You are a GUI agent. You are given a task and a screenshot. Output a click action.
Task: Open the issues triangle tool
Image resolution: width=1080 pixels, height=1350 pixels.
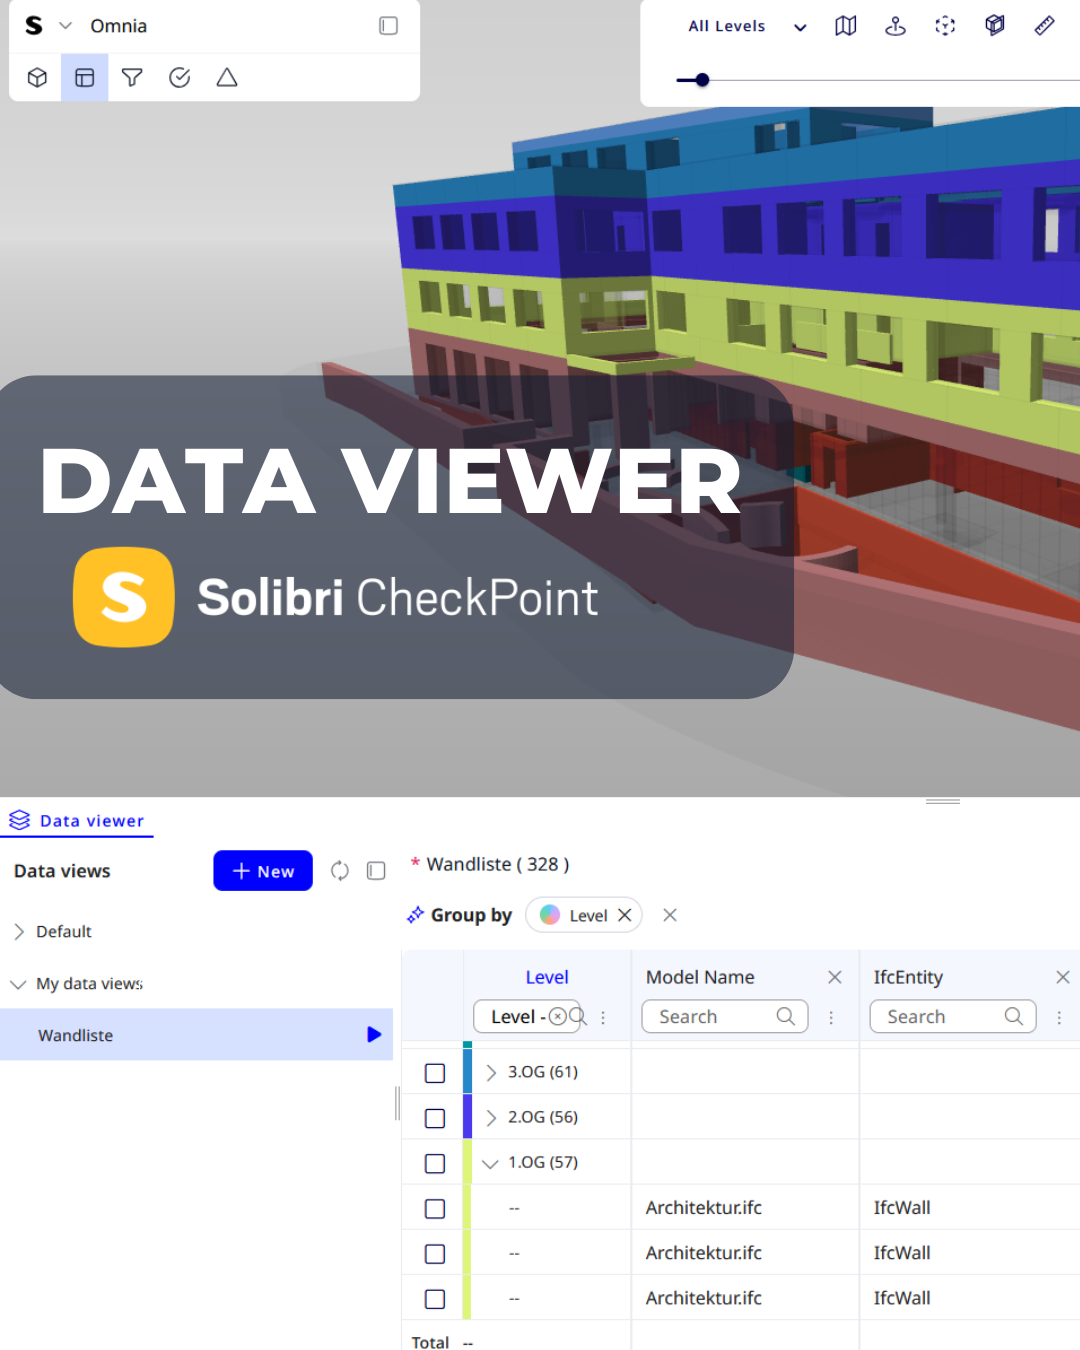click(x=227, y=78)
